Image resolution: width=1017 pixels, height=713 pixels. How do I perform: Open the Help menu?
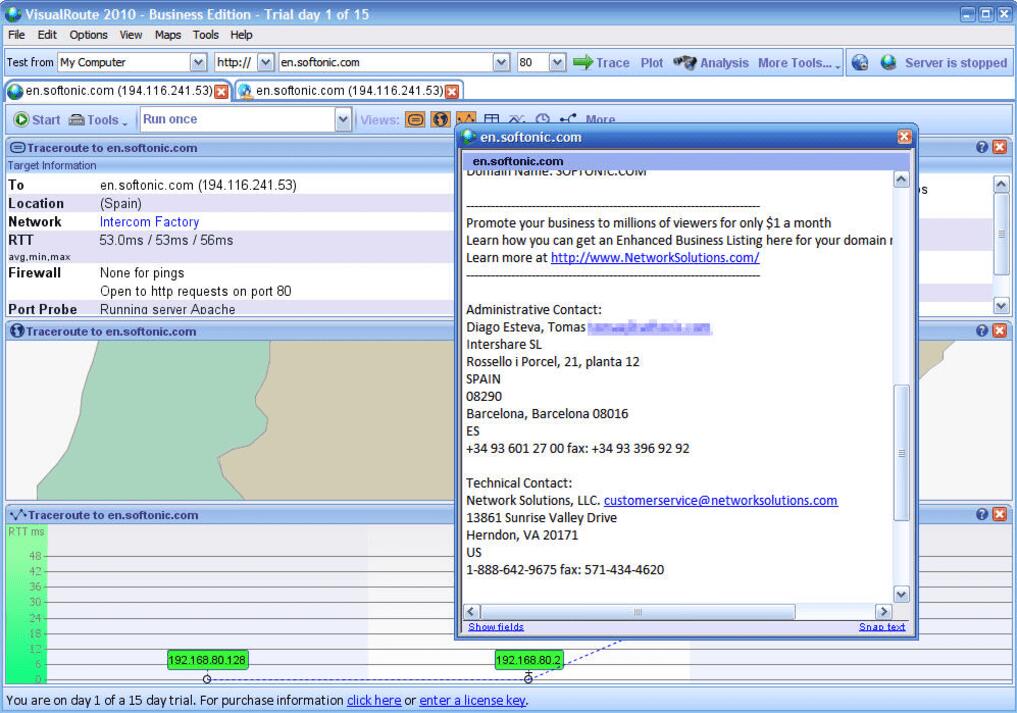tap(241, 35)
